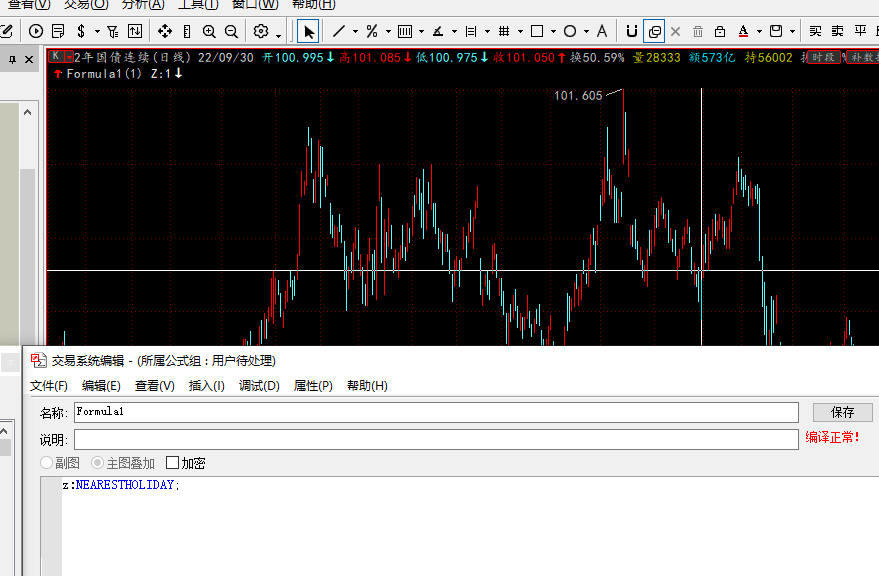This screenshot has height=576, width=879.
Task: Open the 属性(P) menu in formula editor
Action: 313,386
